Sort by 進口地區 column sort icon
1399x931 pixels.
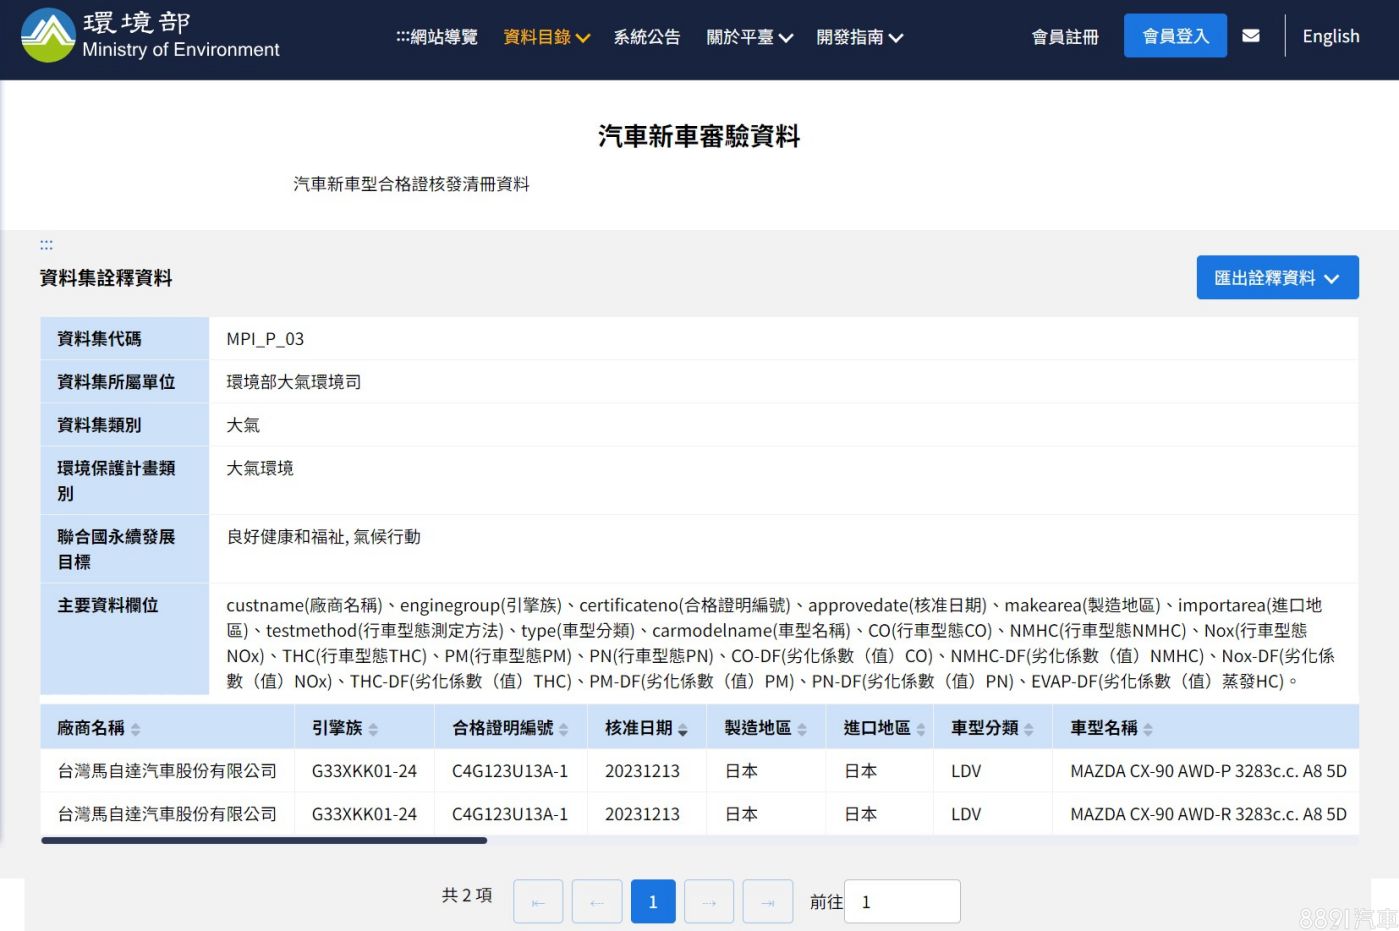(921, 730)
